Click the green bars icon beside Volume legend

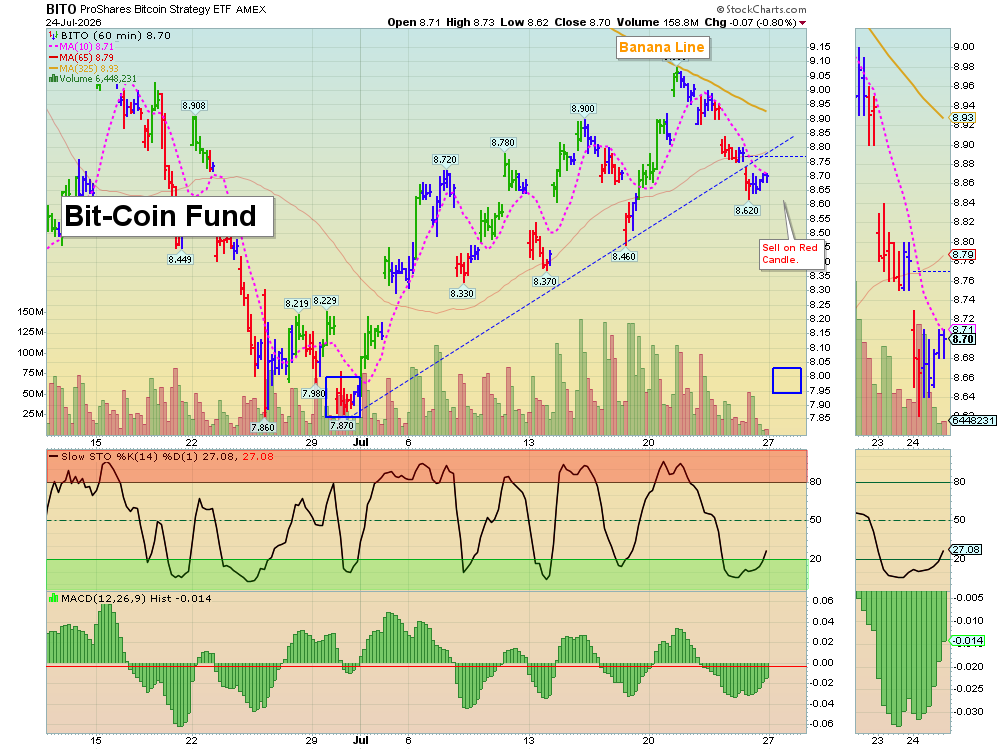click(54, 78)
